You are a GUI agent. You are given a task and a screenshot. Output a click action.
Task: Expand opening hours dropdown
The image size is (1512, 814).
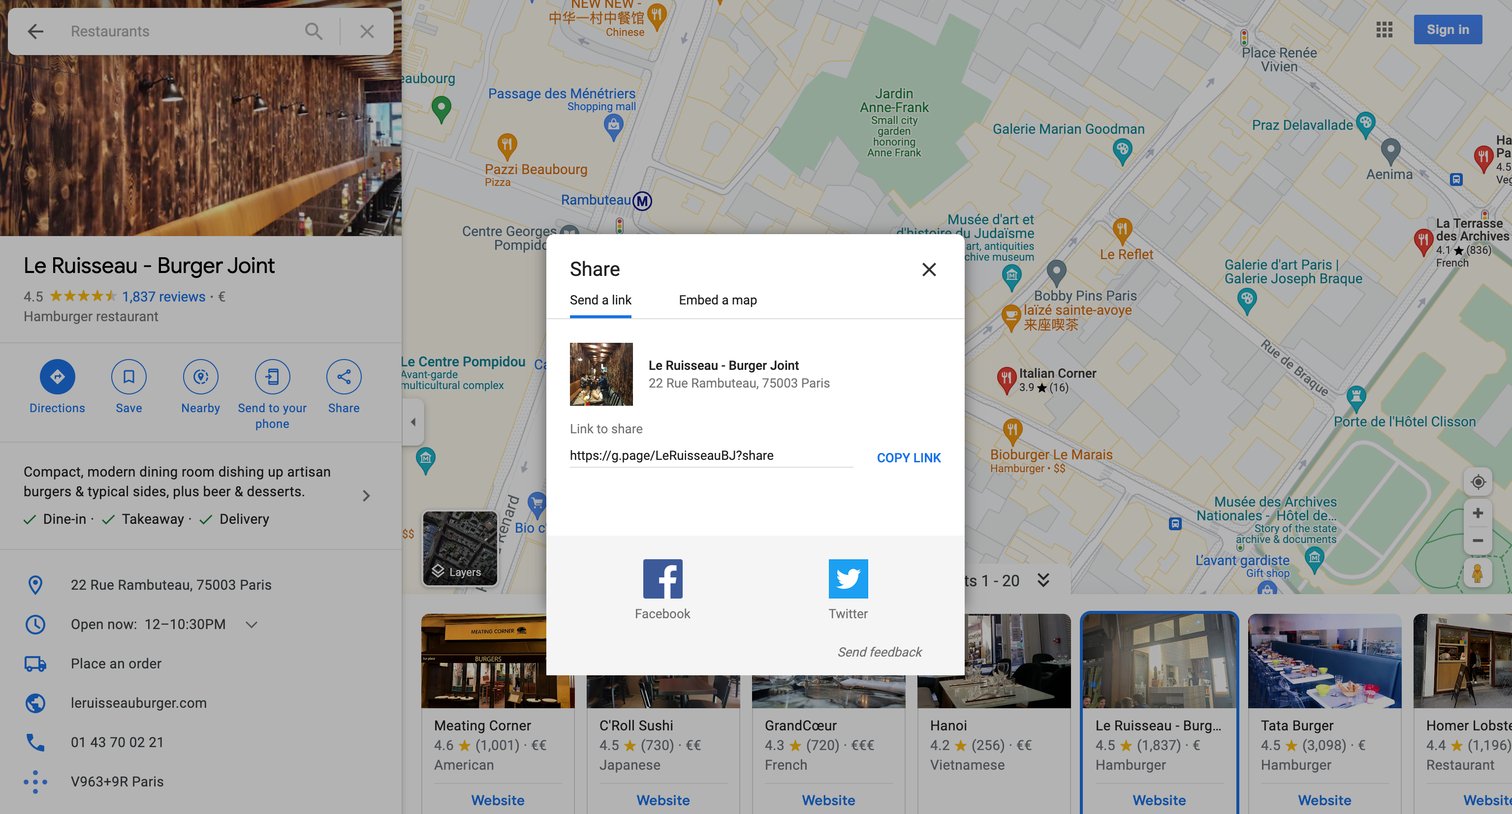point(252,624)
